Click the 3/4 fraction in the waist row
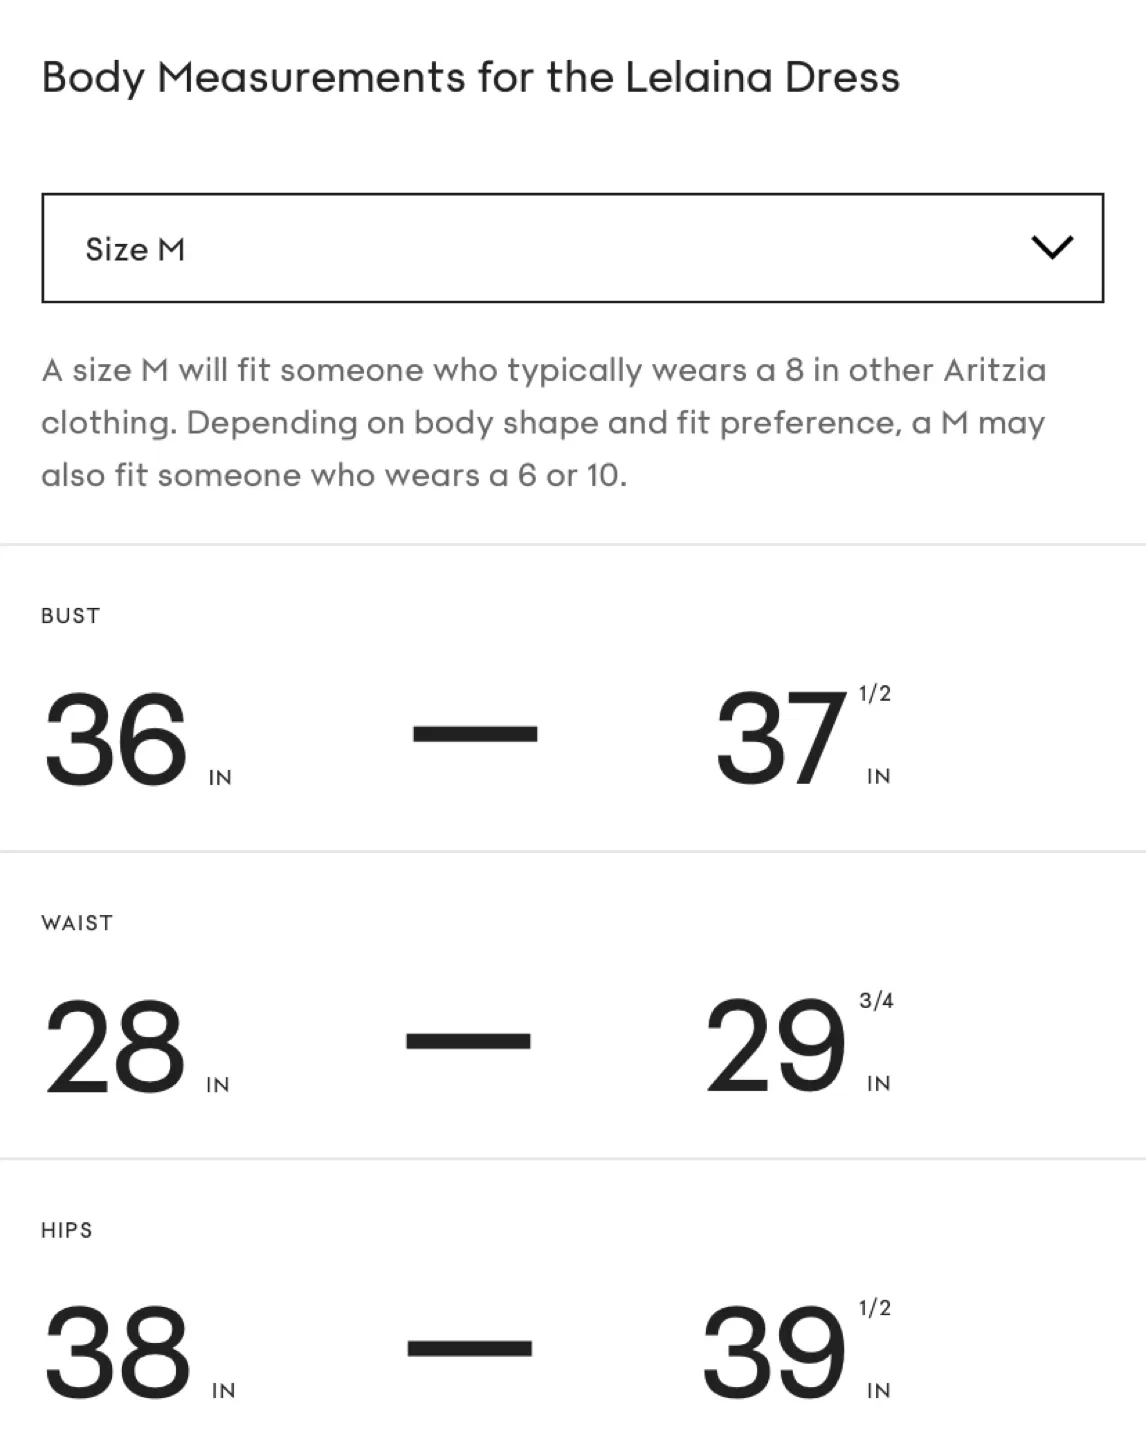The width and height of the screenshot is (1146, 1440). click(x=876, y=1001)
